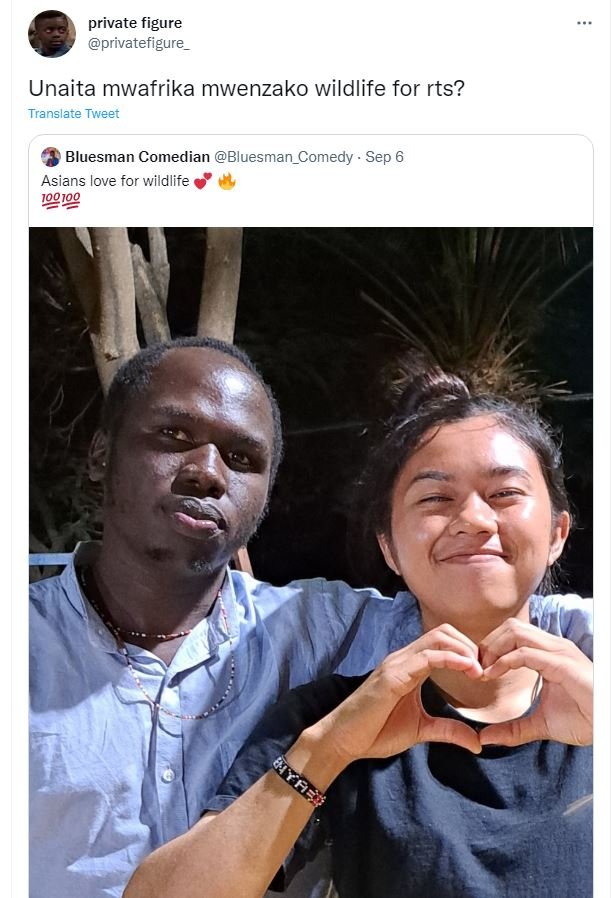The width and height of the screenshot is (612, 898).
Task: Click the second red 100 emoji
Action: pyautogui.click(x=70, y=200)
